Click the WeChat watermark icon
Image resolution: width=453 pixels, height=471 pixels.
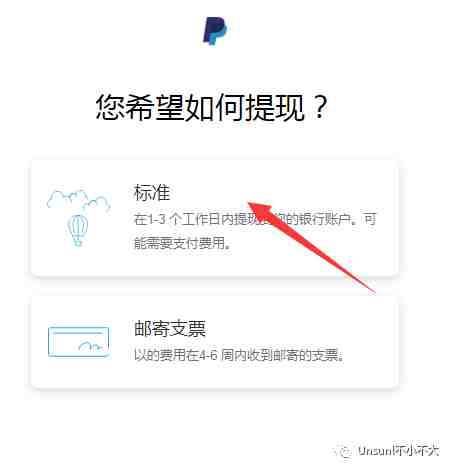(343, 451)
